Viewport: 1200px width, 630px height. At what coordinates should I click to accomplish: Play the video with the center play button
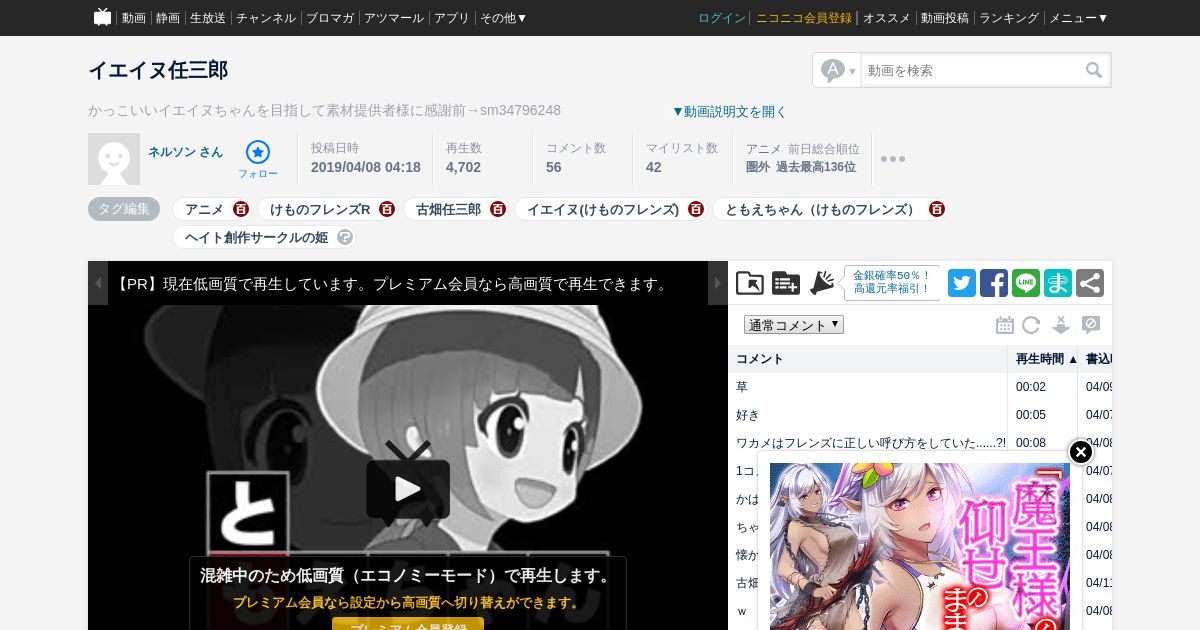(408, 488)
